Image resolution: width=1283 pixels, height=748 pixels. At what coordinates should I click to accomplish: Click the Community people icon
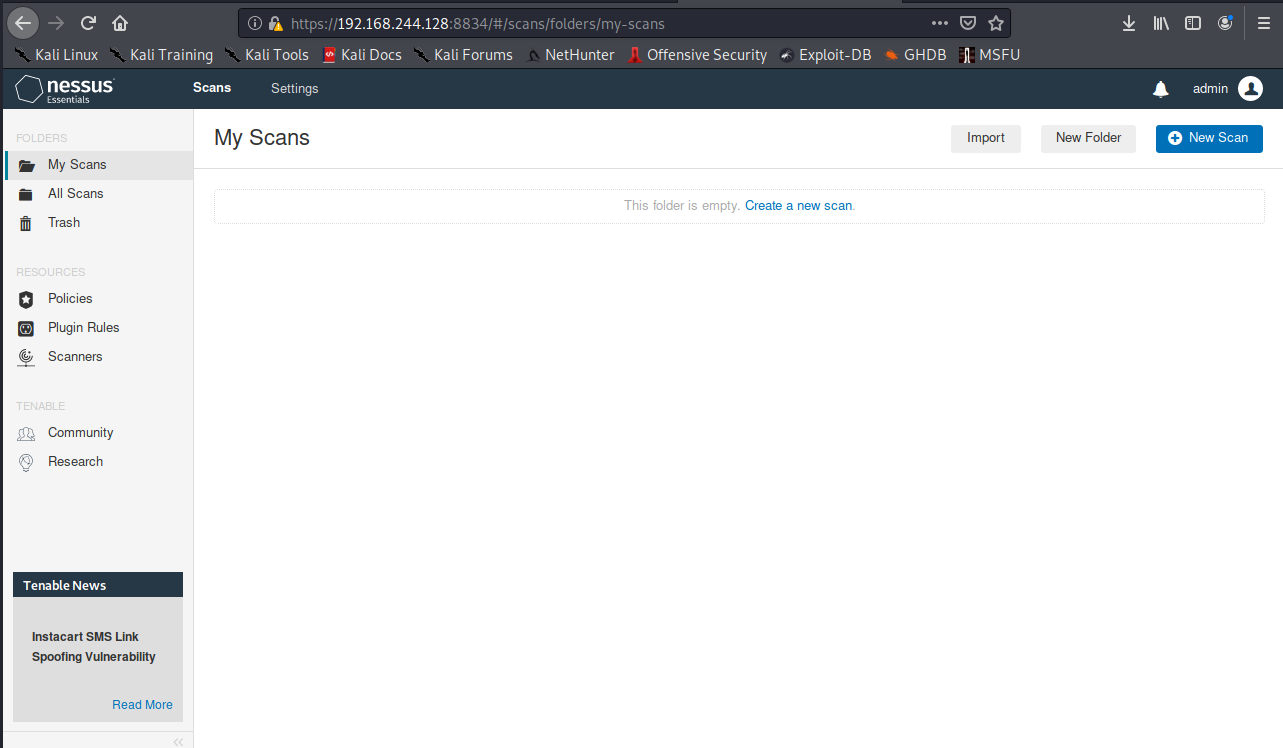click(26, 433)
